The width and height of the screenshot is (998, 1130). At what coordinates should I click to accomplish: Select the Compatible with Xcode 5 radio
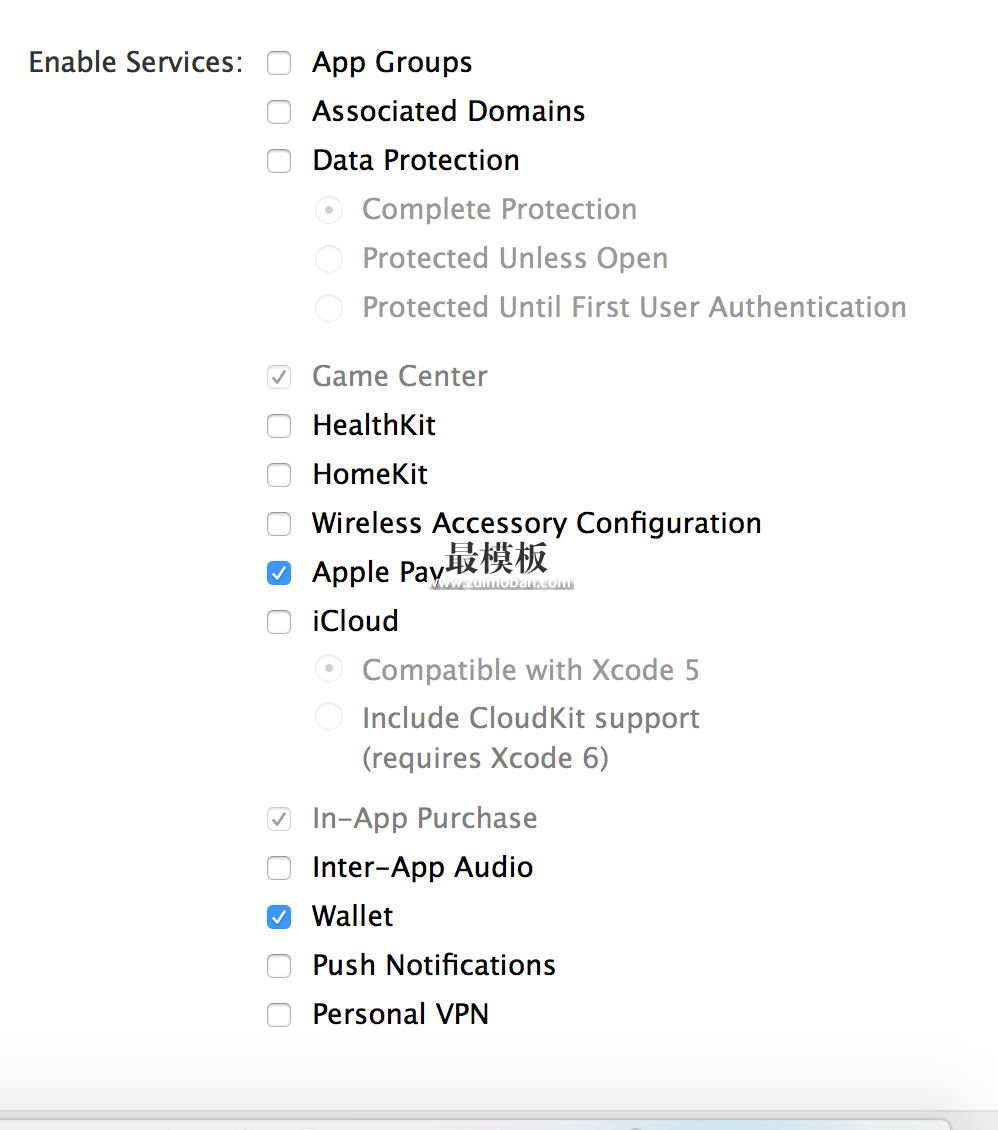[329, 669]
